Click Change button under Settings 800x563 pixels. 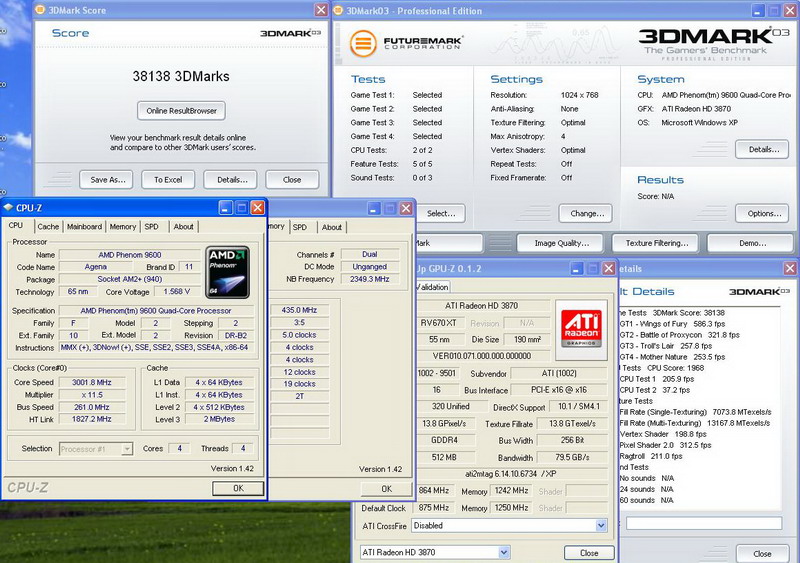tap(585, 213)
